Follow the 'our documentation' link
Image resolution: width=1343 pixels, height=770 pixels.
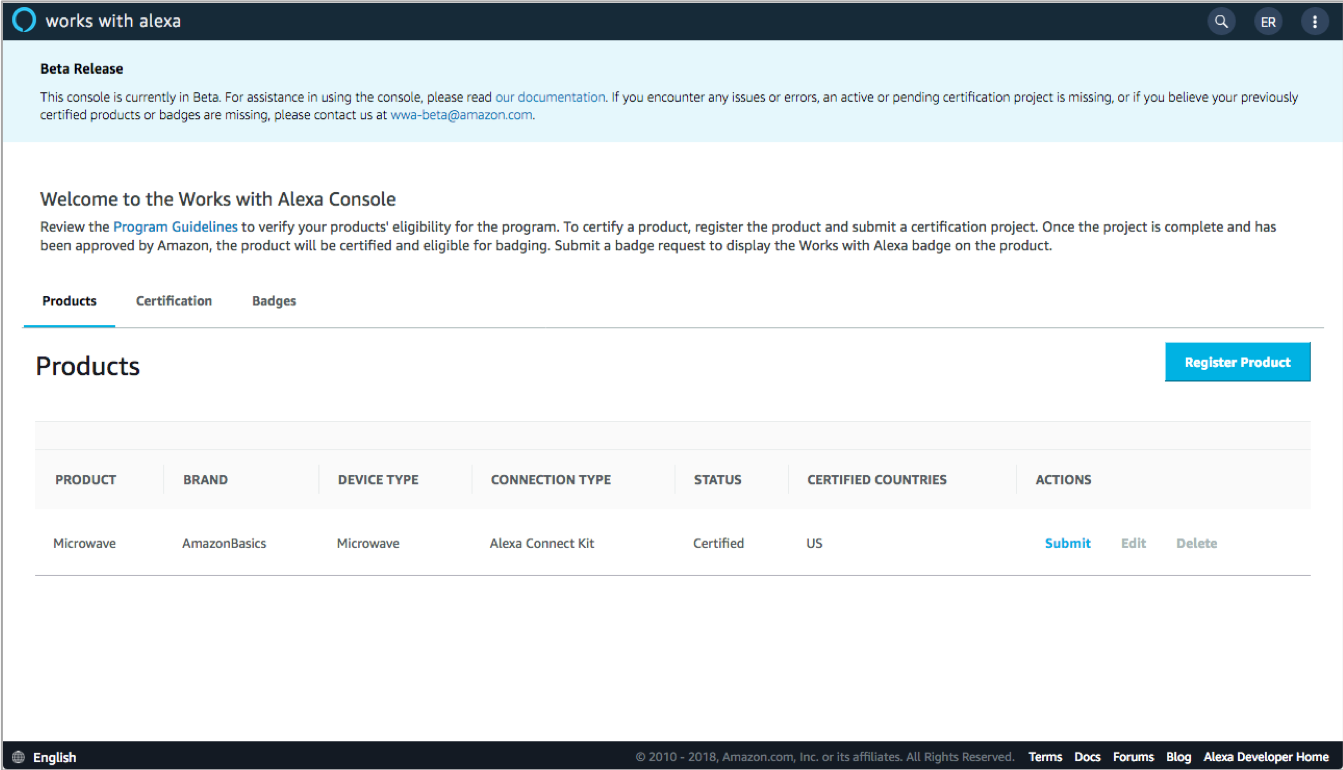[x=550, y=97]
